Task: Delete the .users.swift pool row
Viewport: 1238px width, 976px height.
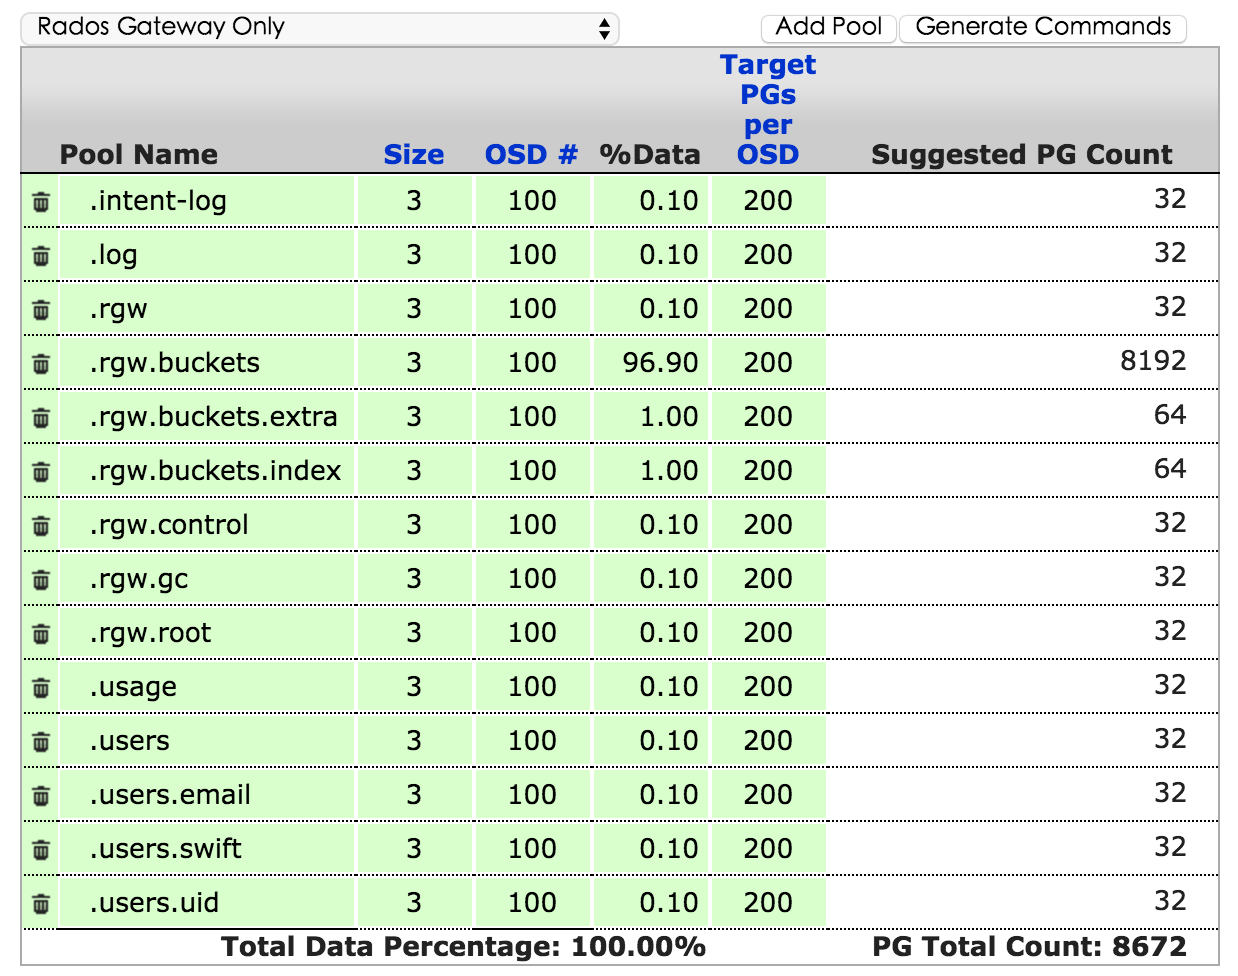Action: coord(41,850)
